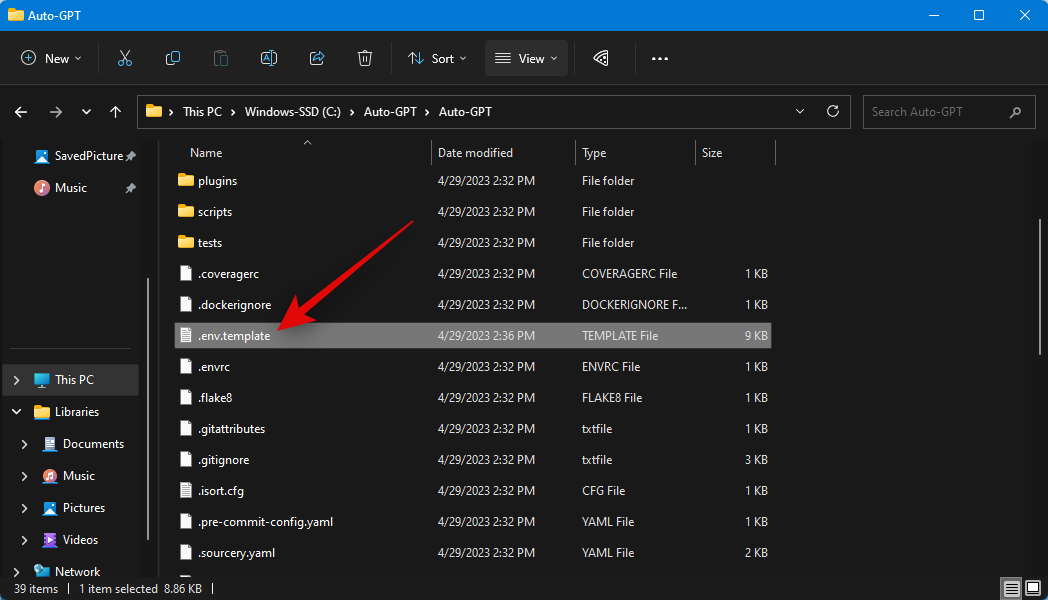The image size is (1048, 600).
Task: Expand the Documents library node
Action: tap(25, 444)
